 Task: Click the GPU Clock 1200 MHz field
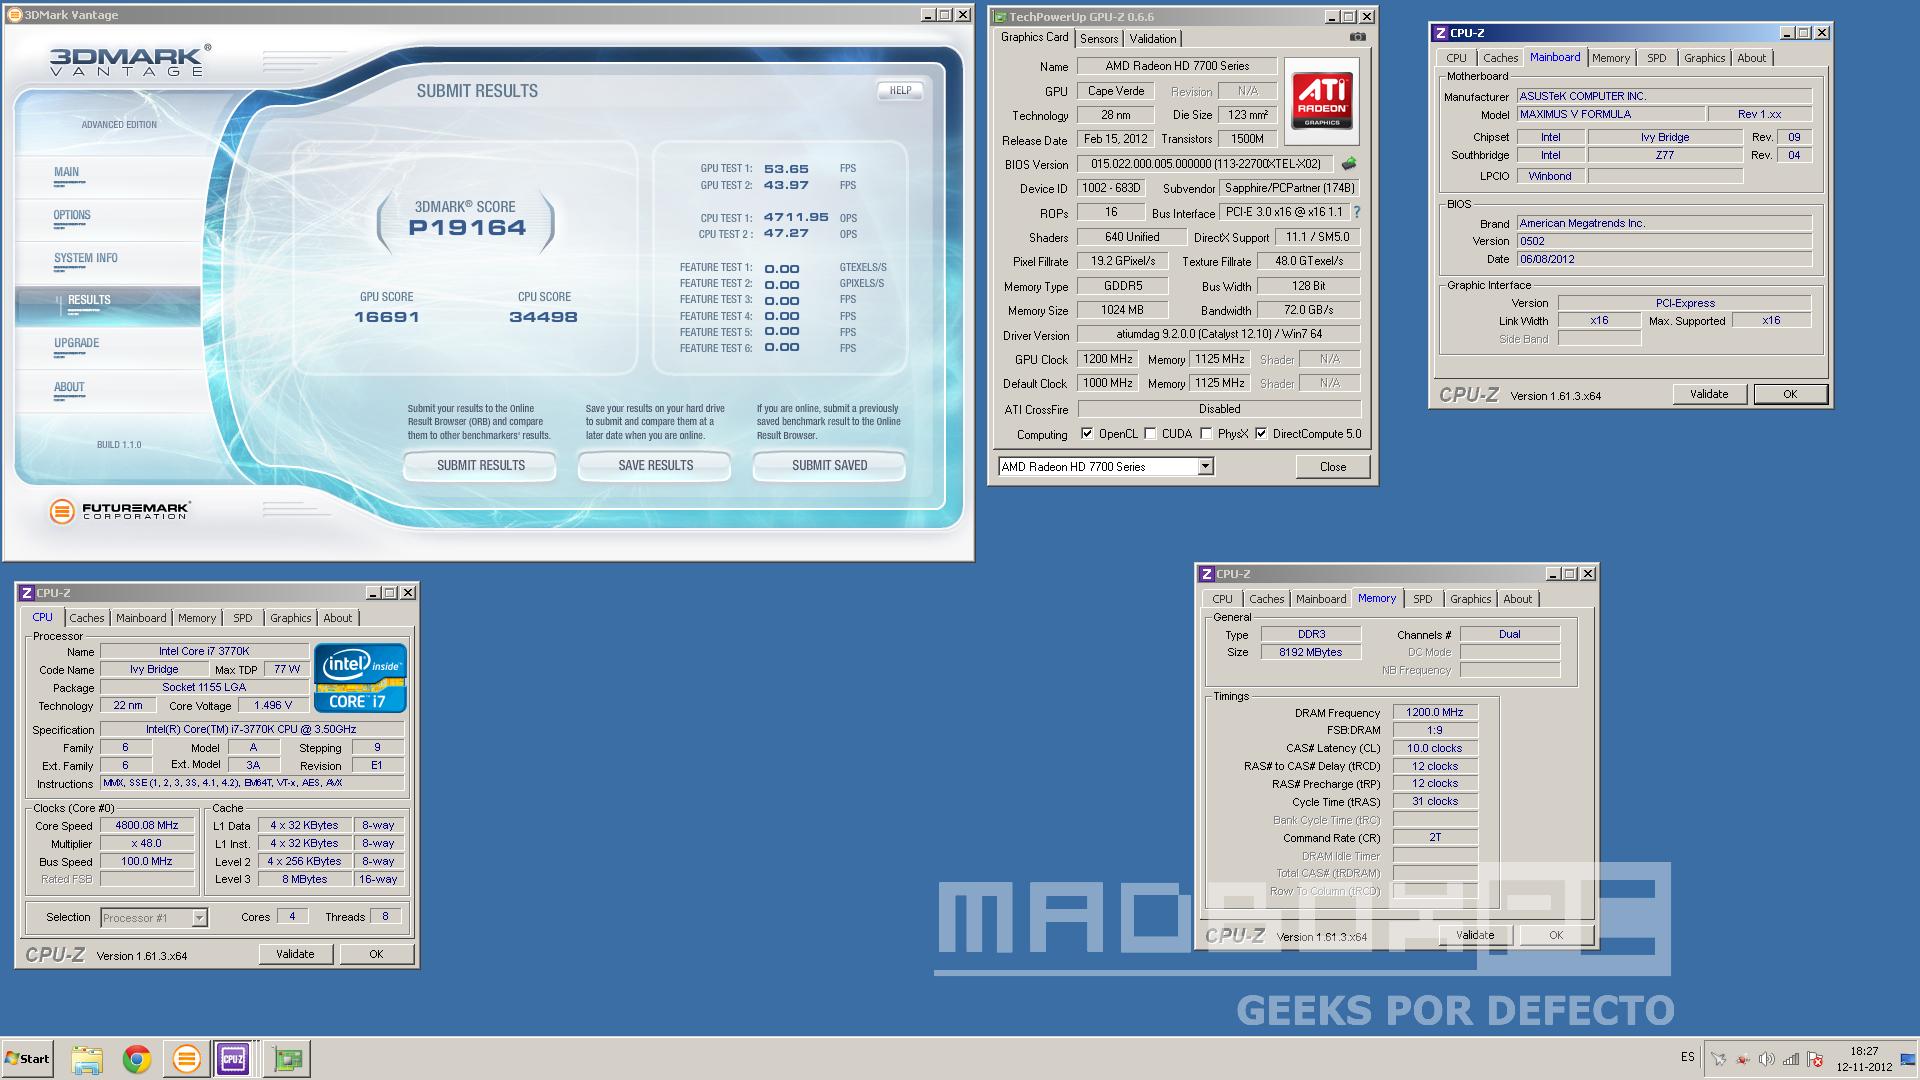[x=1107, y=359]
